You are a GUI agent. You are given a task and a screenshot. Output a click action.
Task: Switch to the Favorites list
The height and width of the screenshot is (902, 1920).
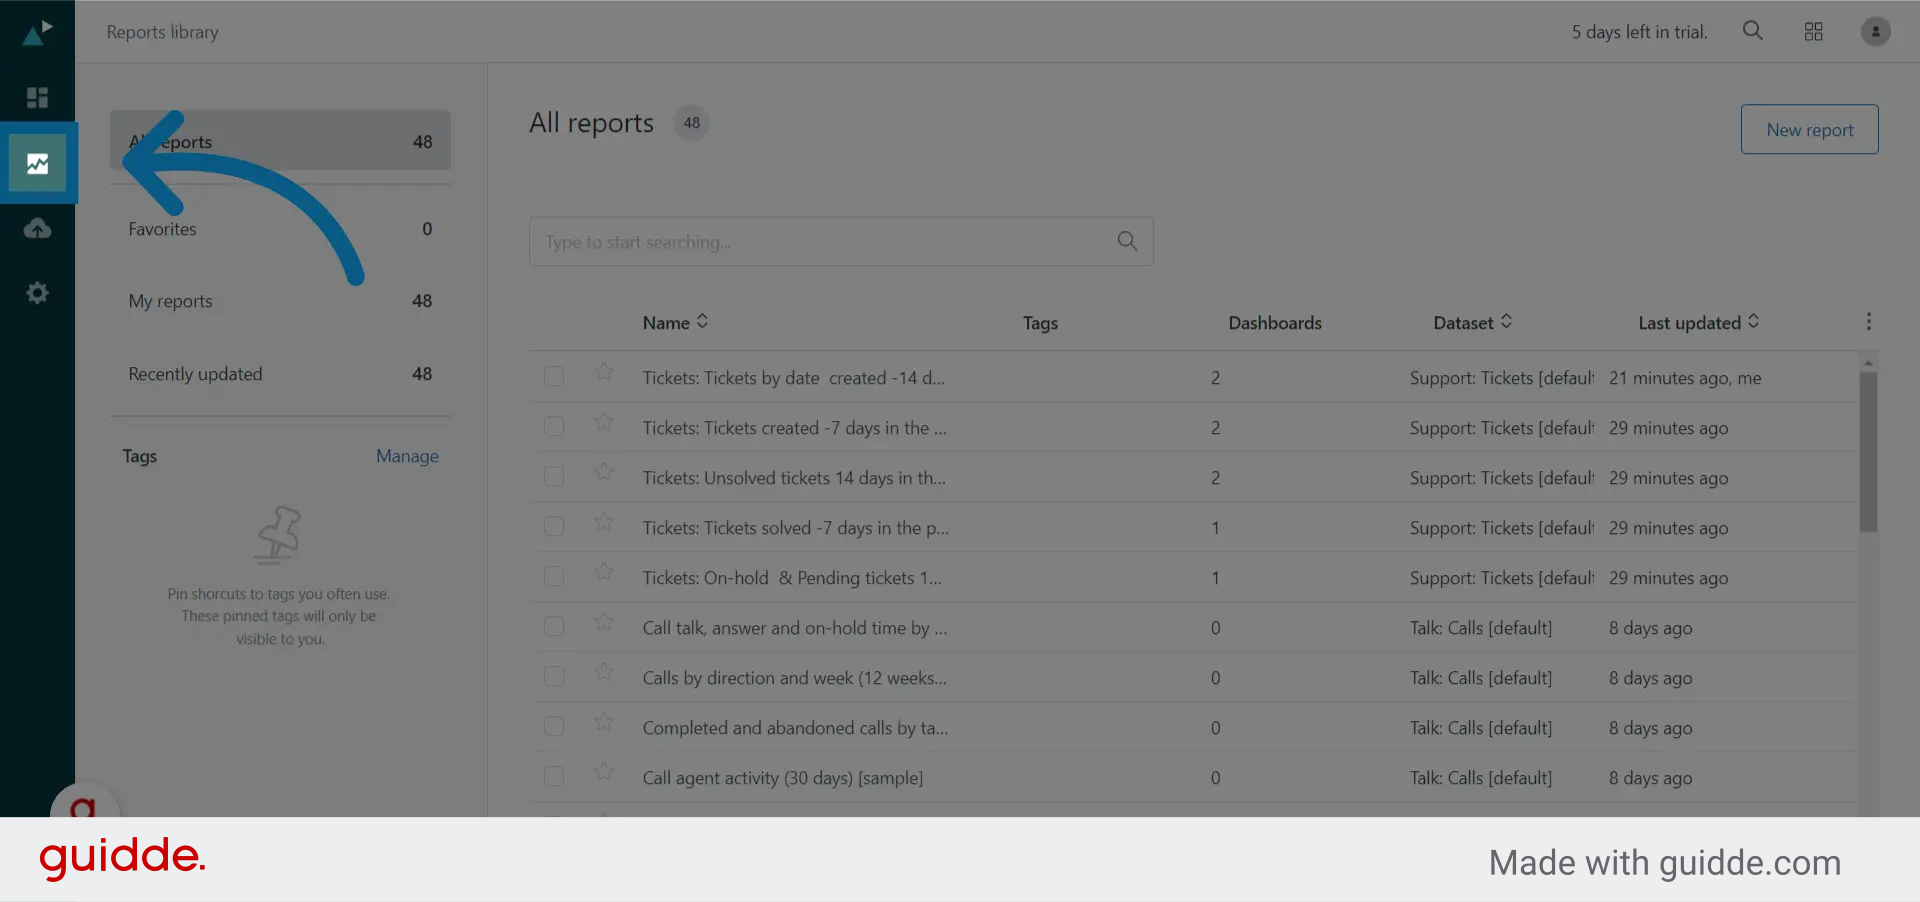[162, 228]
